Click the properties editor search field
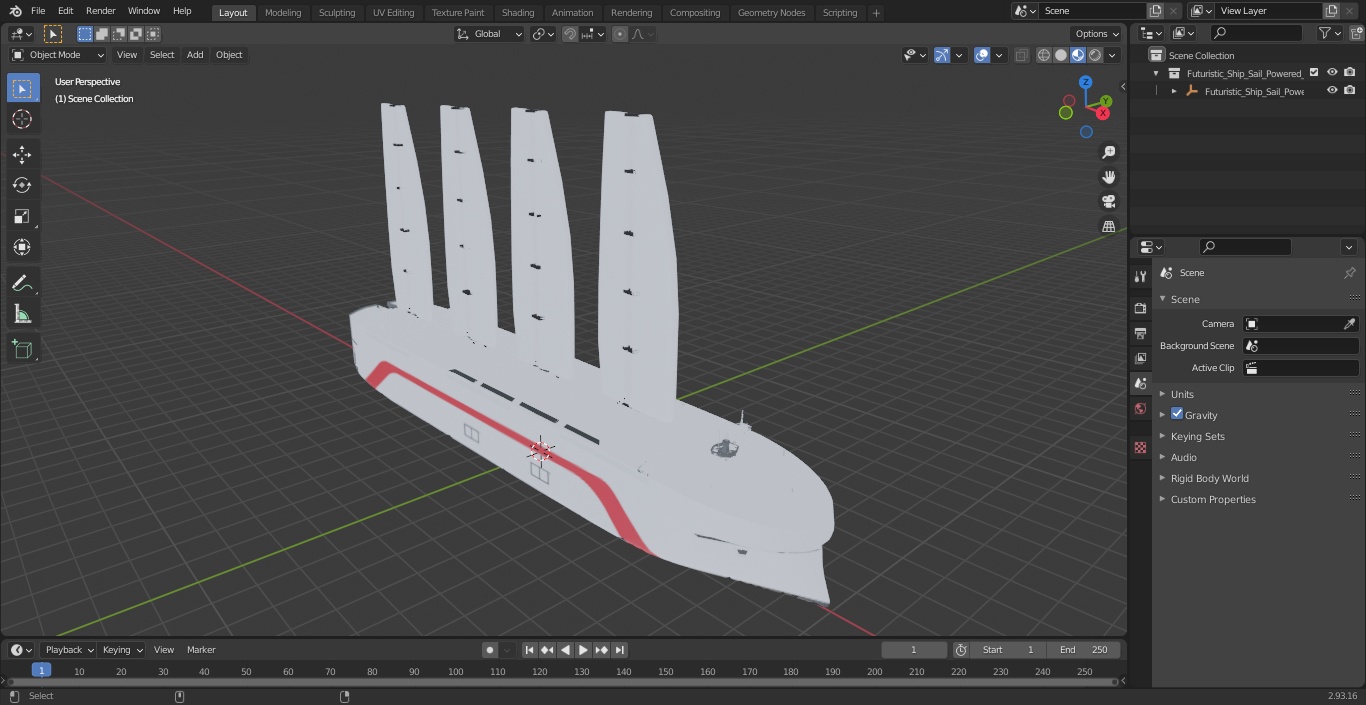 [1246, 247]
